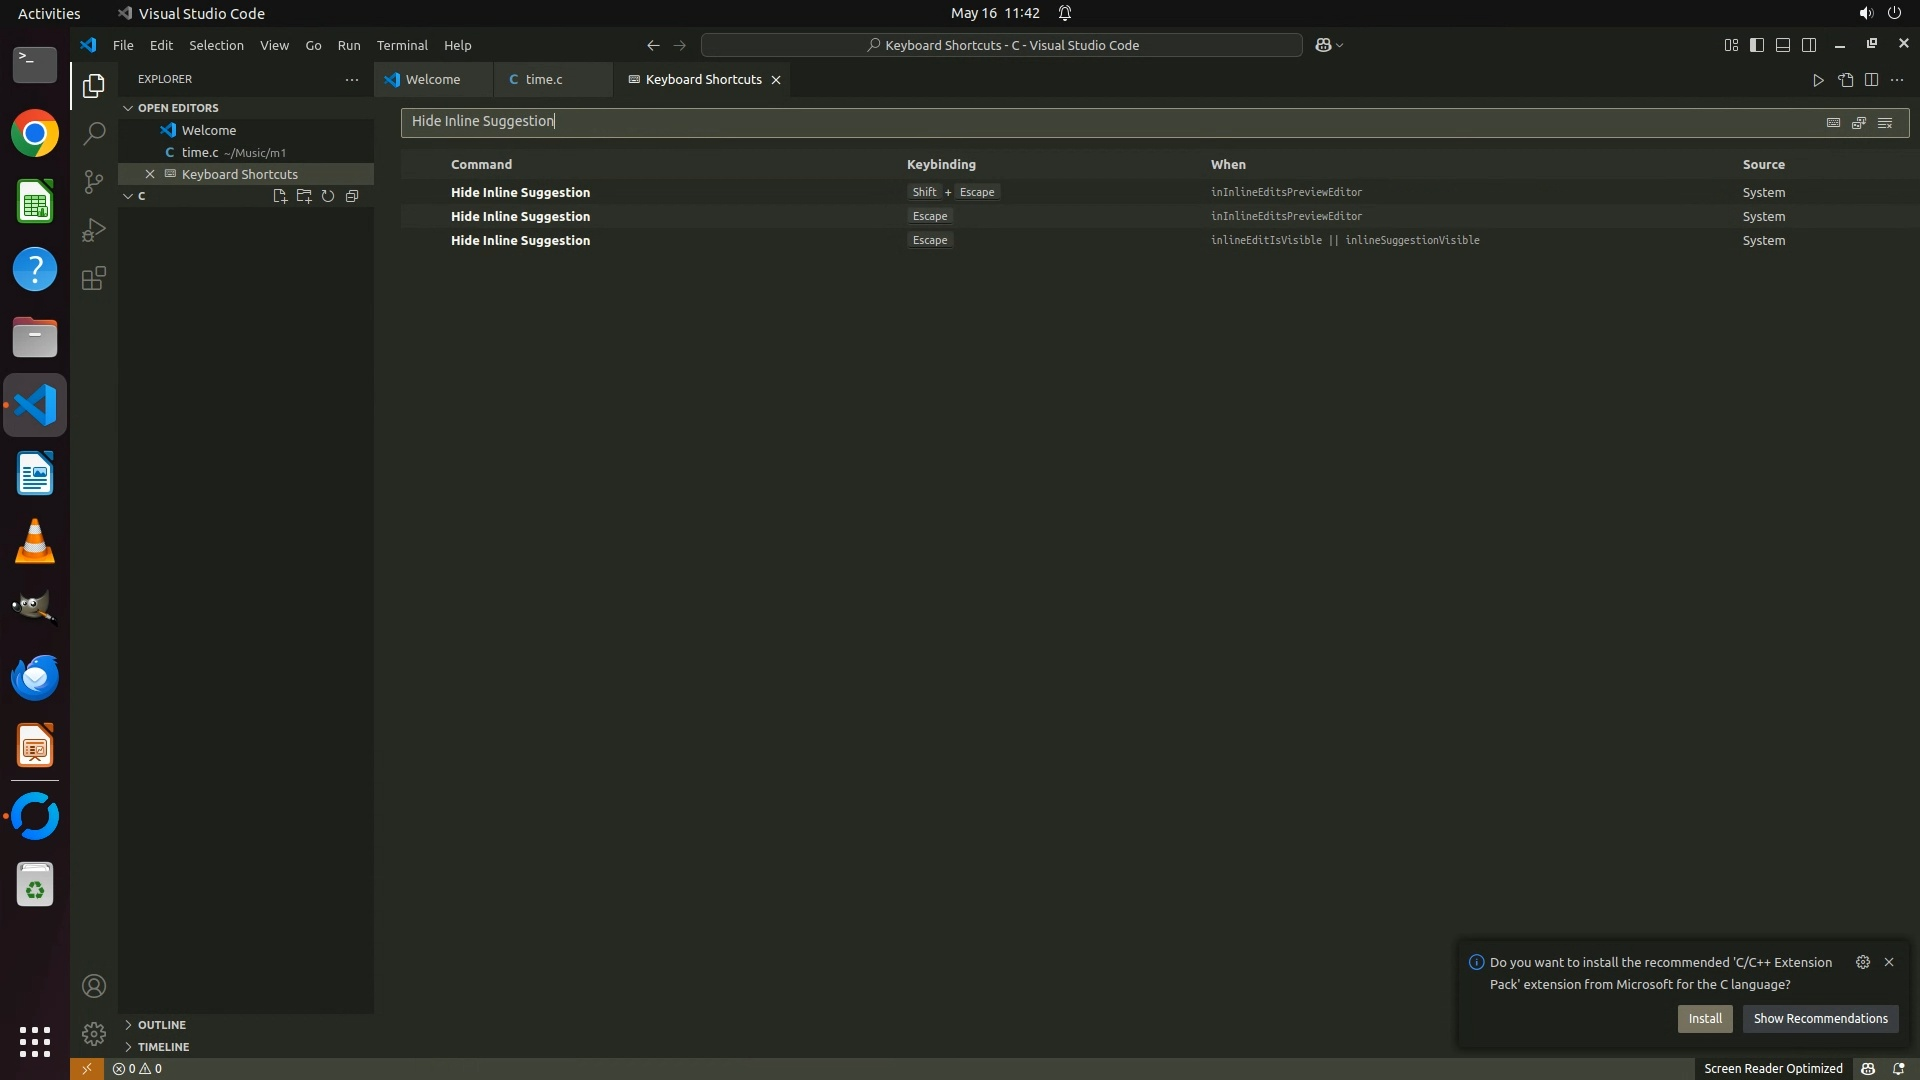Collapse the OPEN EDITORS section
Screen dimensions: 1920x1080
177,108
